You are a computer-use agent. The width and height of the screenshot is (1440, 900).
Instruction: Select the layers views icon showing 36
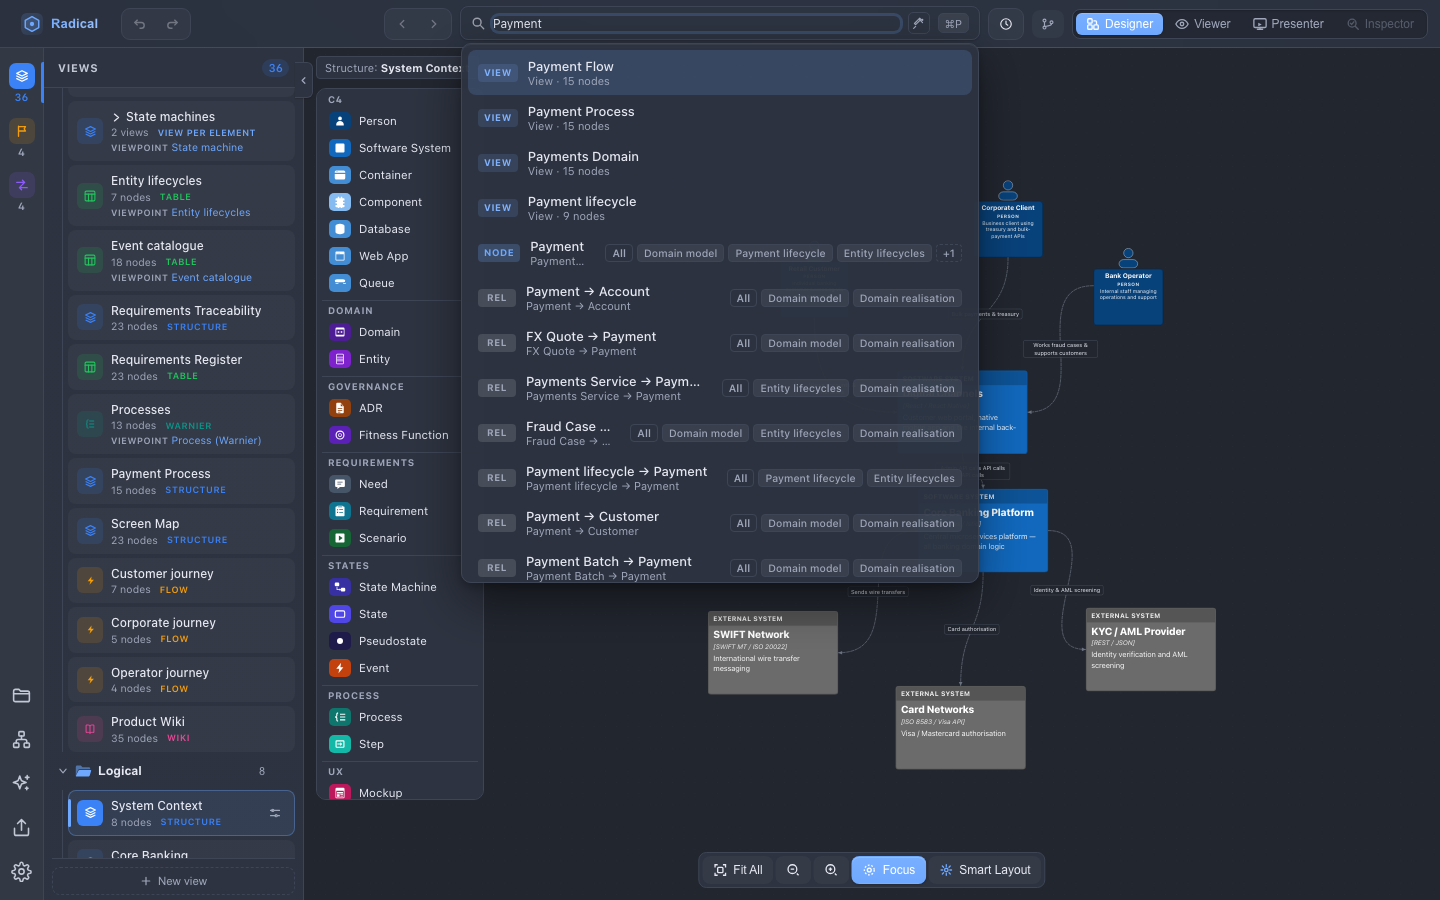point(21,76)
